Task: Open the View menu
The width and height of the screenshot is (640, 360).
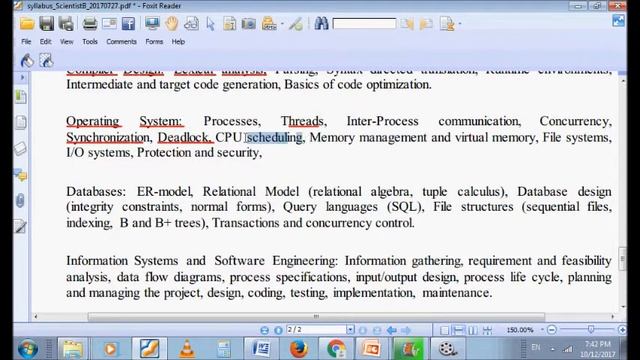Action: (x=67, y=42)
